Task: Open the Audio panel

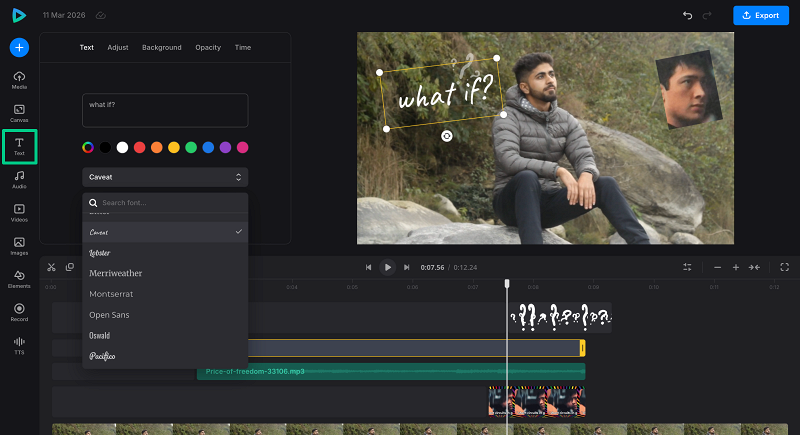Action: tap(19, 180)
